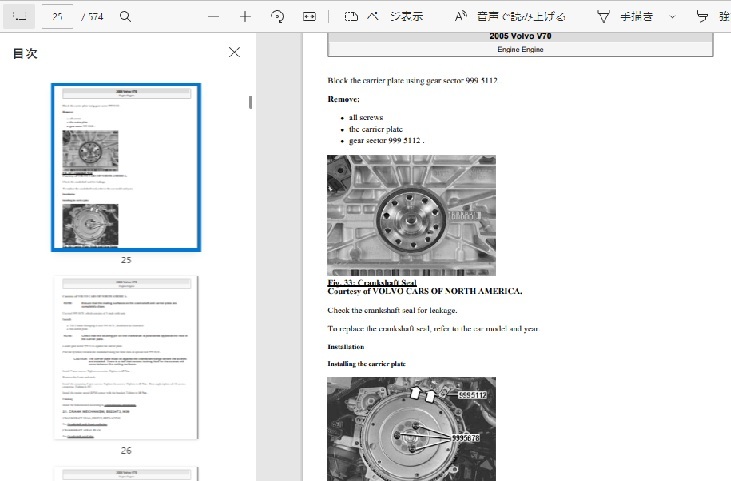Start read aloud (音声で読み上げる)

coord(510,16)
